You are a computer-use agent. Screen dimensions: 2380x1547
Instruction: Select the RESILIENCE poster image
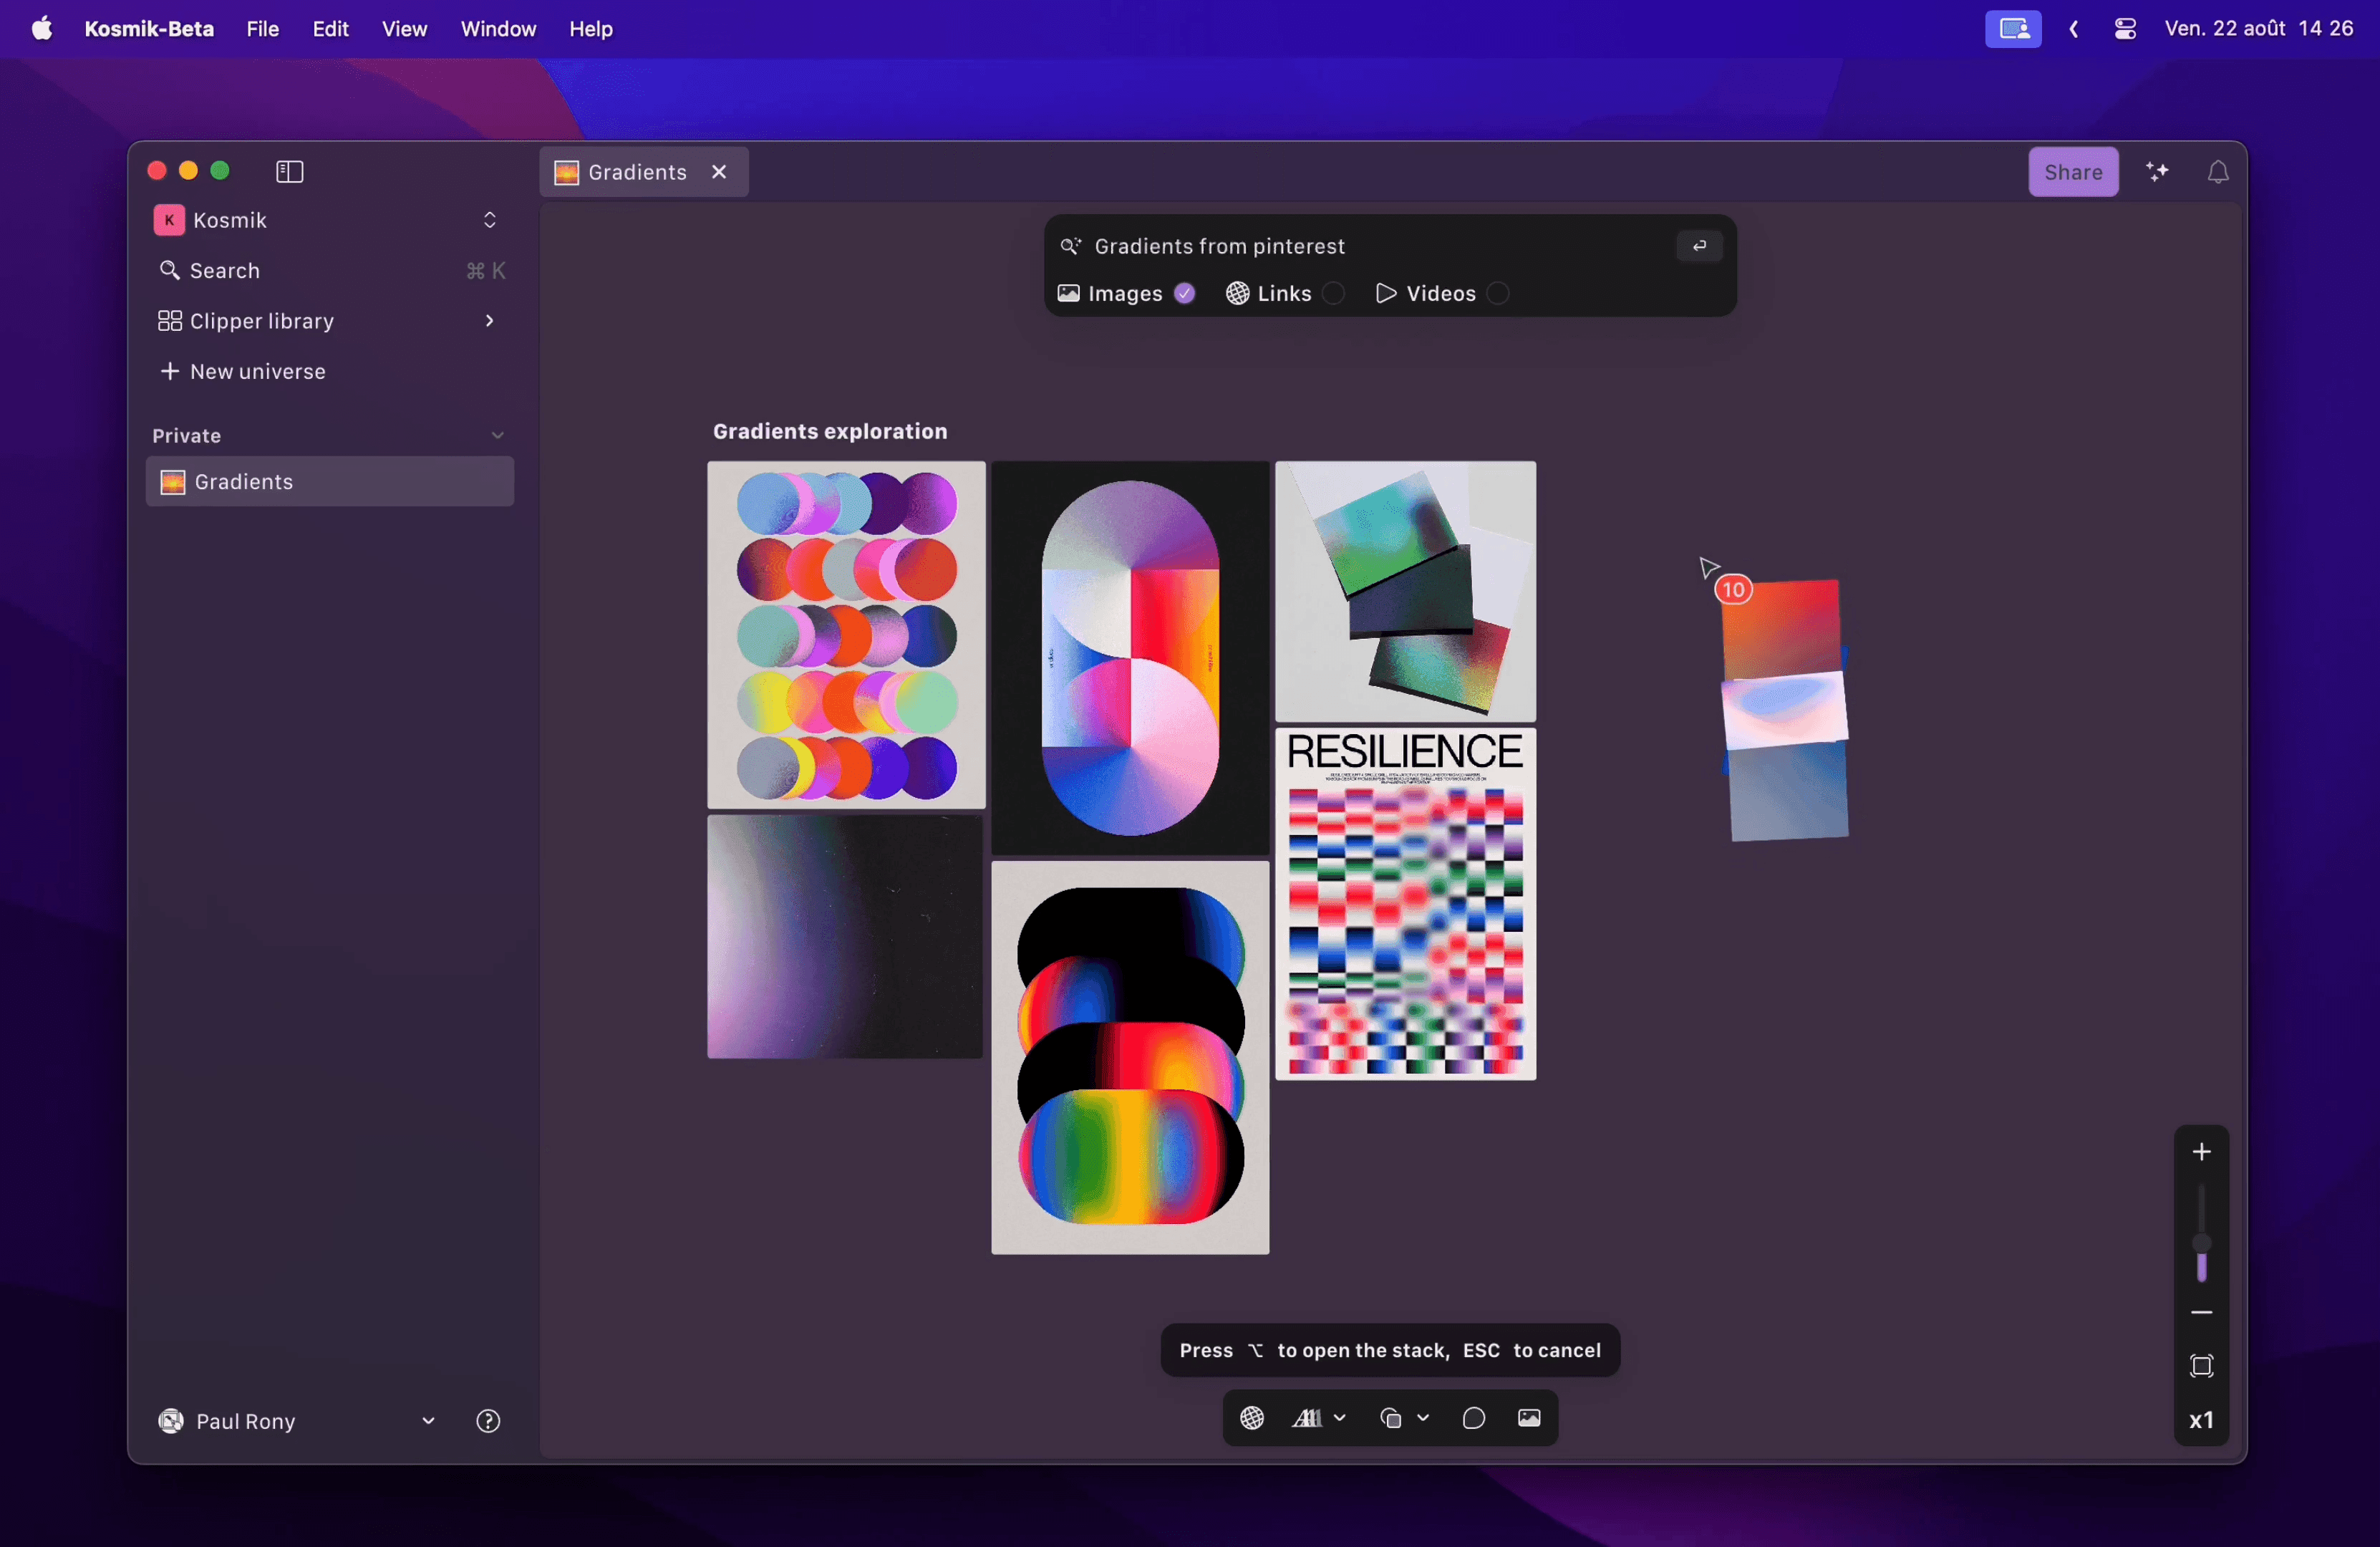pyautogui.click(x=1405, y=904)
